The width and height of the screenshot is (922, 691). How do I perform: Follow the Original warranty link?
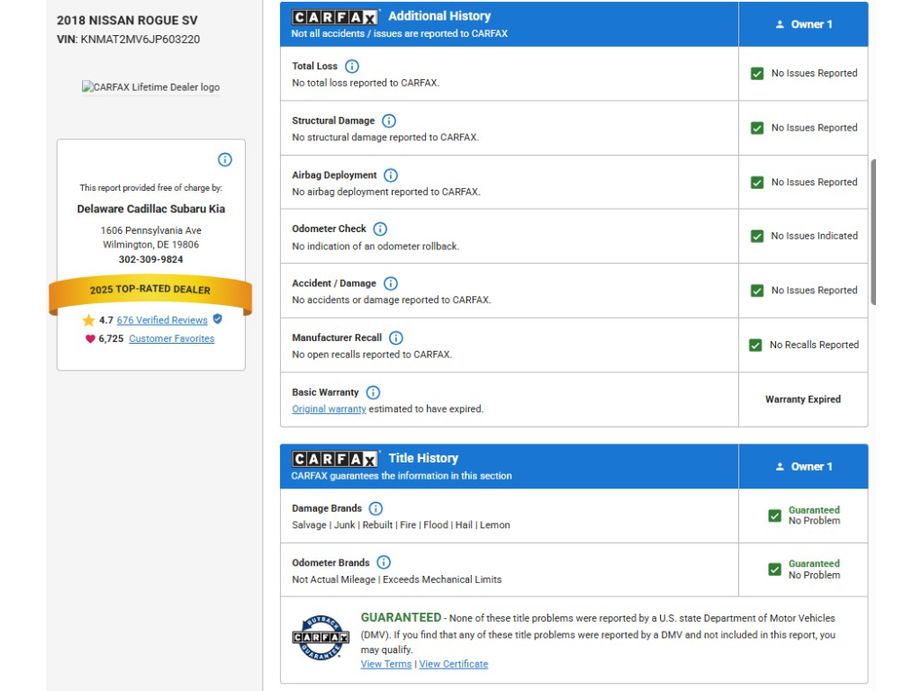coord(329,409)
